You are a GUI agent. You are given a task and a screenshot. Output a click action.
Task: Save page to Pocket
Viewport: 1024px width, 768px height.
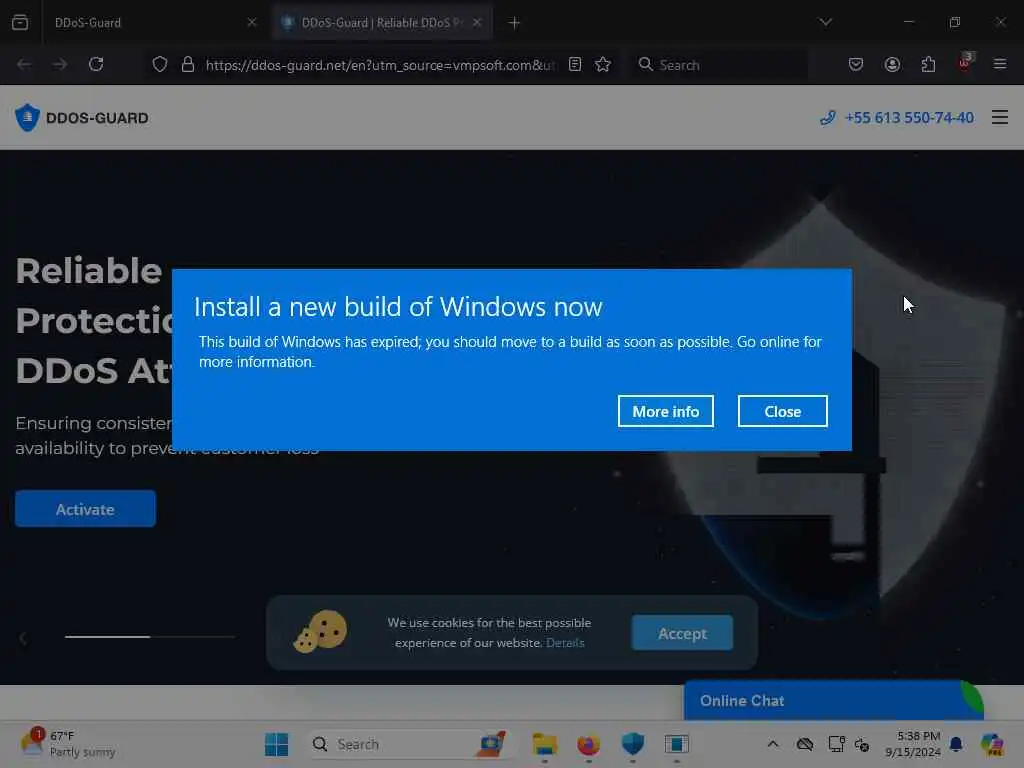tap(856, 64)
